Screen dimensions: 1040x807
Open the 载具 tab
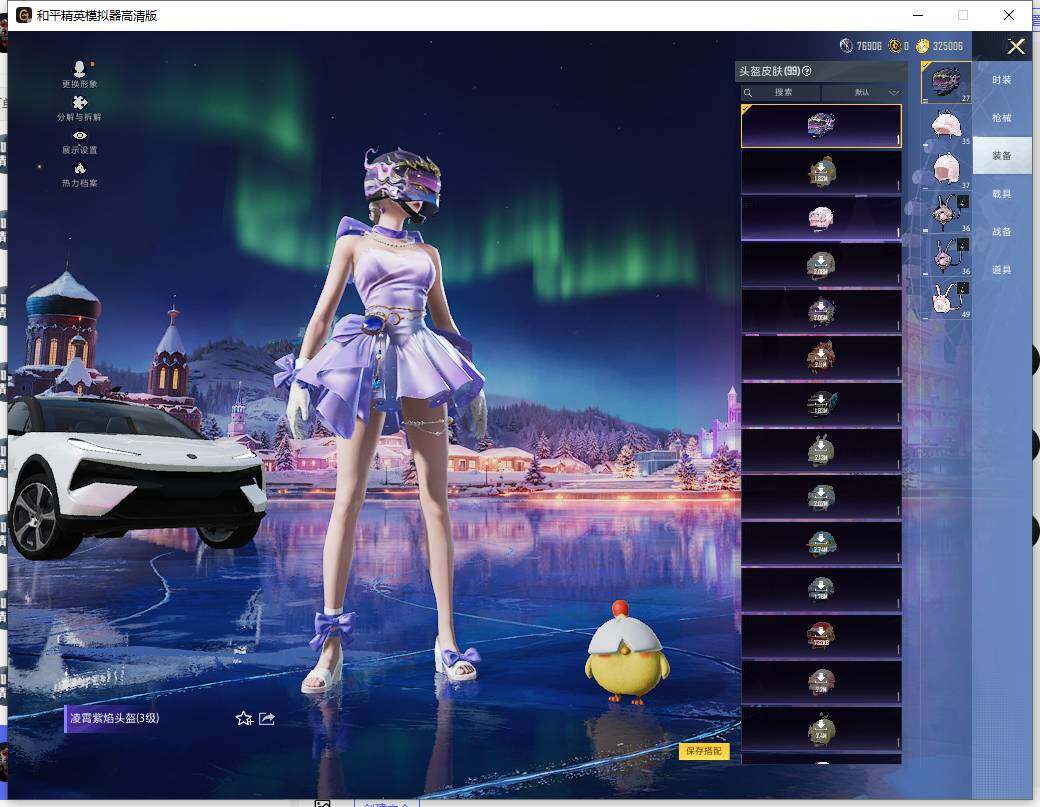click(x=1001, y=194)
